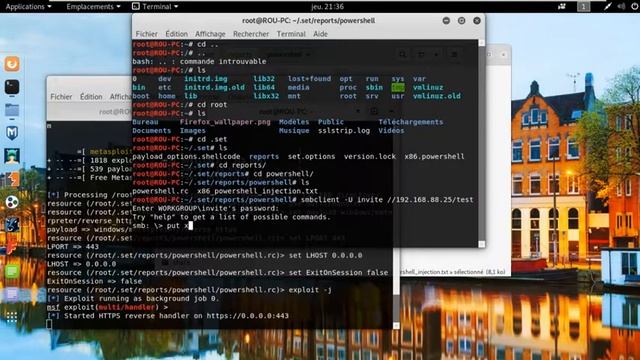This screenshot has width=640, height=360.
Task: Click 'x86.powershell' in .set listing
Action: [434, 156]
